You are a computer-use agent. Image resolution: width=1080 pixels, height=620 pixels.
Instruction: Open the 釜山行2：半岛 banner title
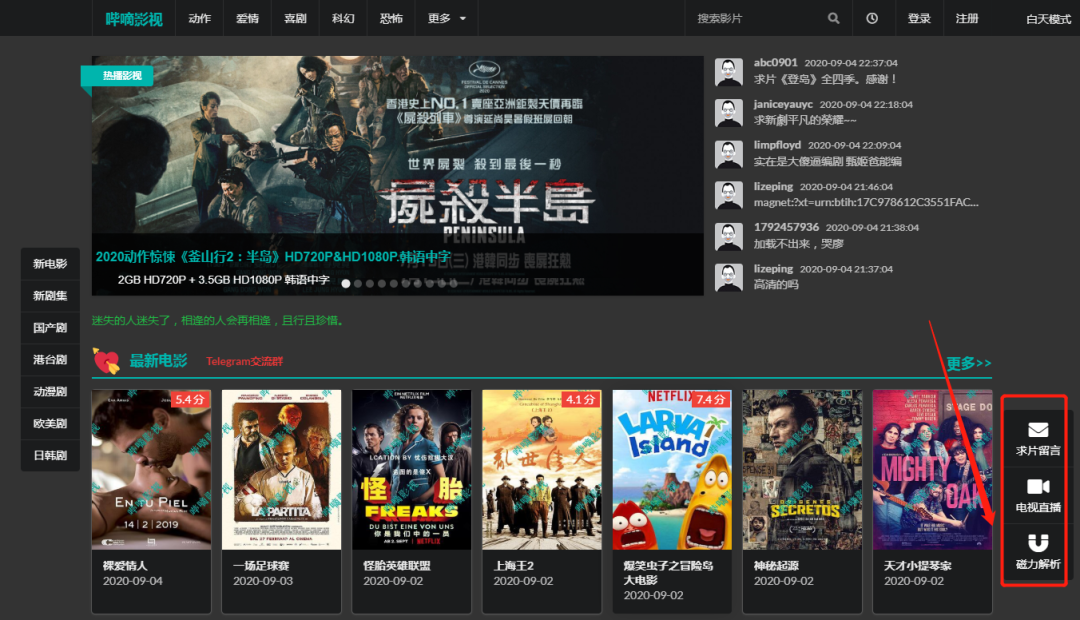(x=273, y=257)
